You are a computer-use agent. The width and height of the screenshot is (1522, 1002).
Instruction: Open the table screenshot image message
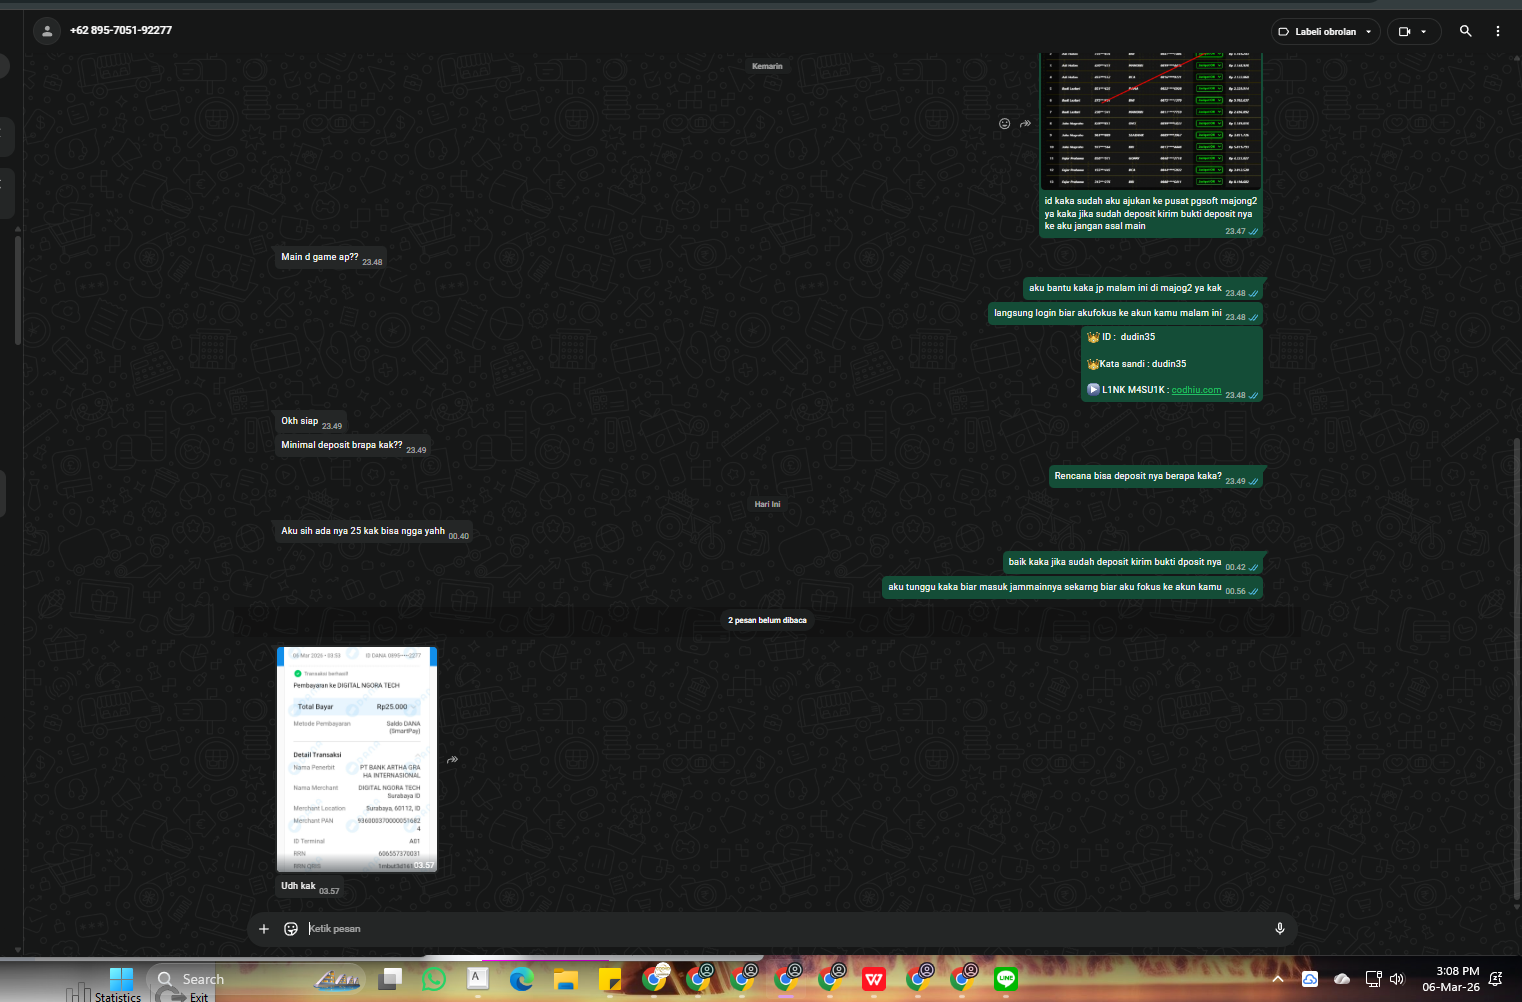pos(1151,120)
